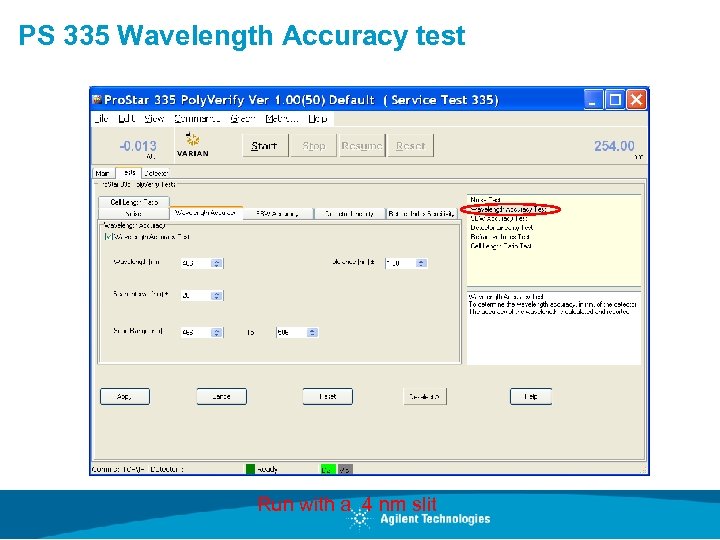Image resolution: width=720 pixels, height=540 pixels.
Task: Click the Ready status text
Action: 267,469
